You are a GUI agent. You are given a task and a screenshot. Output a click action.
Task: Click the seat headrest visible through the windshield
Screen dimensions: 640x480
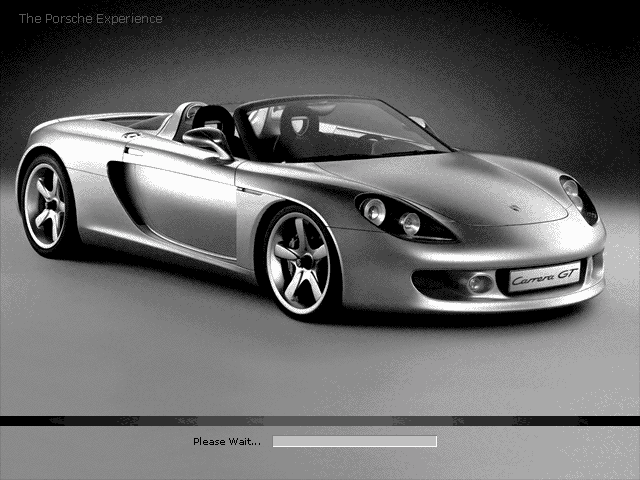coord(297,122)
